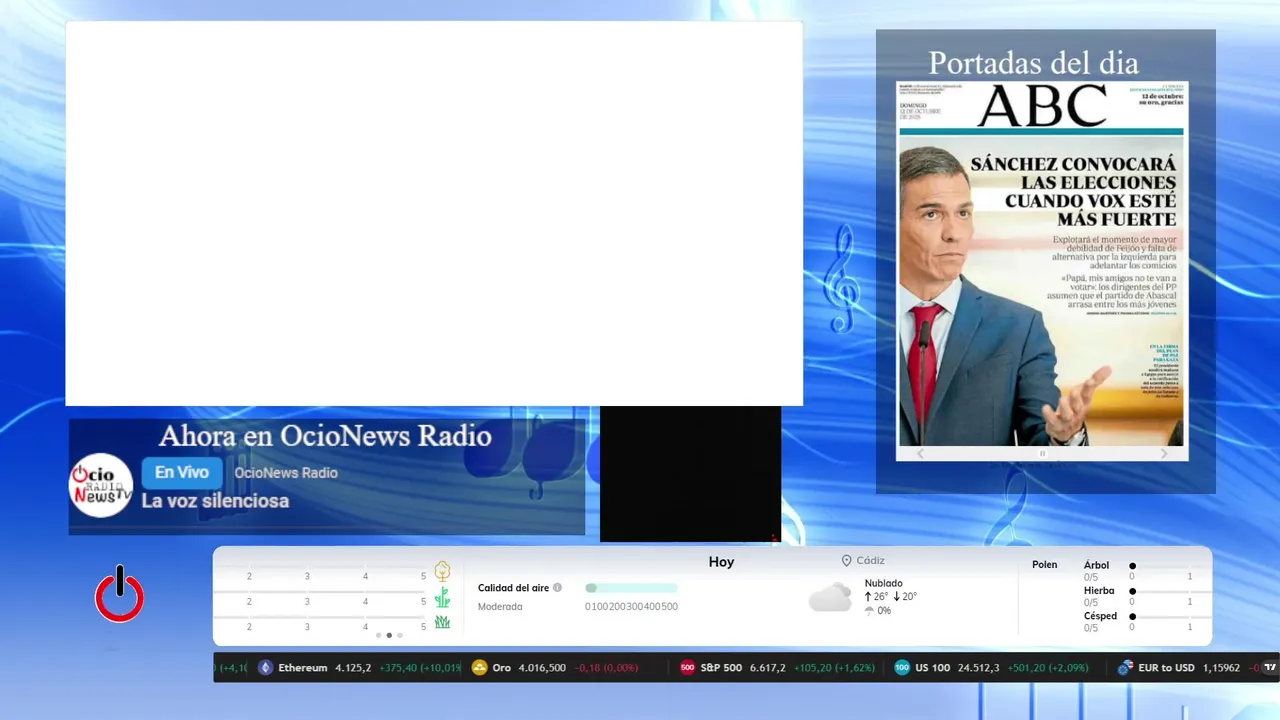Viewport: 1280px width, 720px height.
Task: Open the ABC newspaper front page
Action: point(1041,264)
